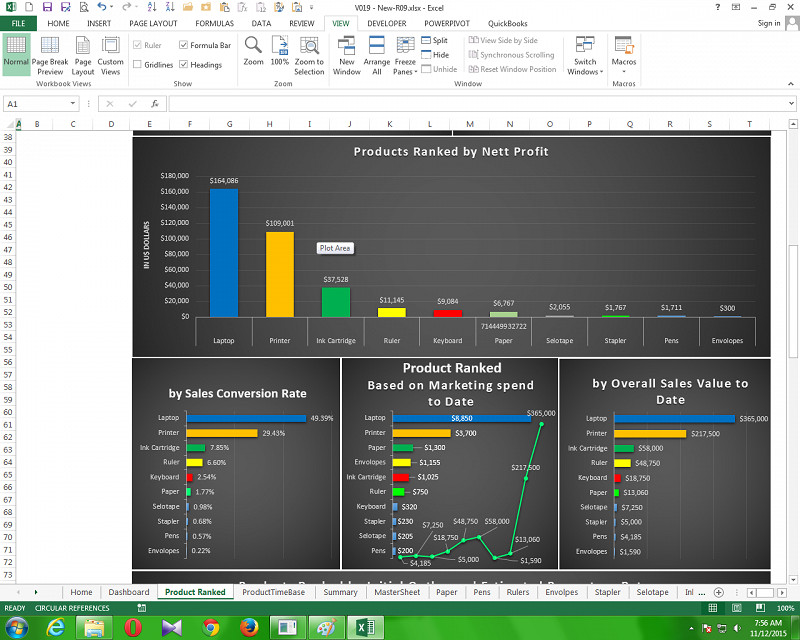This screenshot has width=800, height=640.
Task: Switch to the Dashboard sheet tab
Action: click(129, 592)
